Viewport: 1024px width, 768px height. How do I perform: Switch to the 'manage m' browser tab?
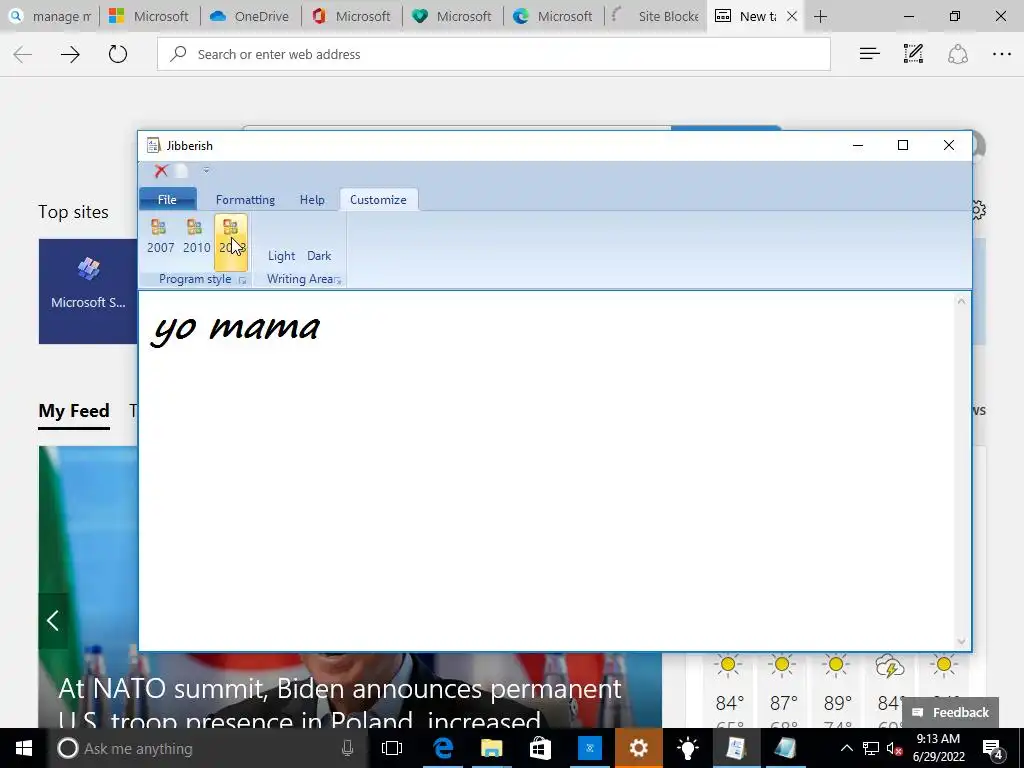[x=50, y=16]
